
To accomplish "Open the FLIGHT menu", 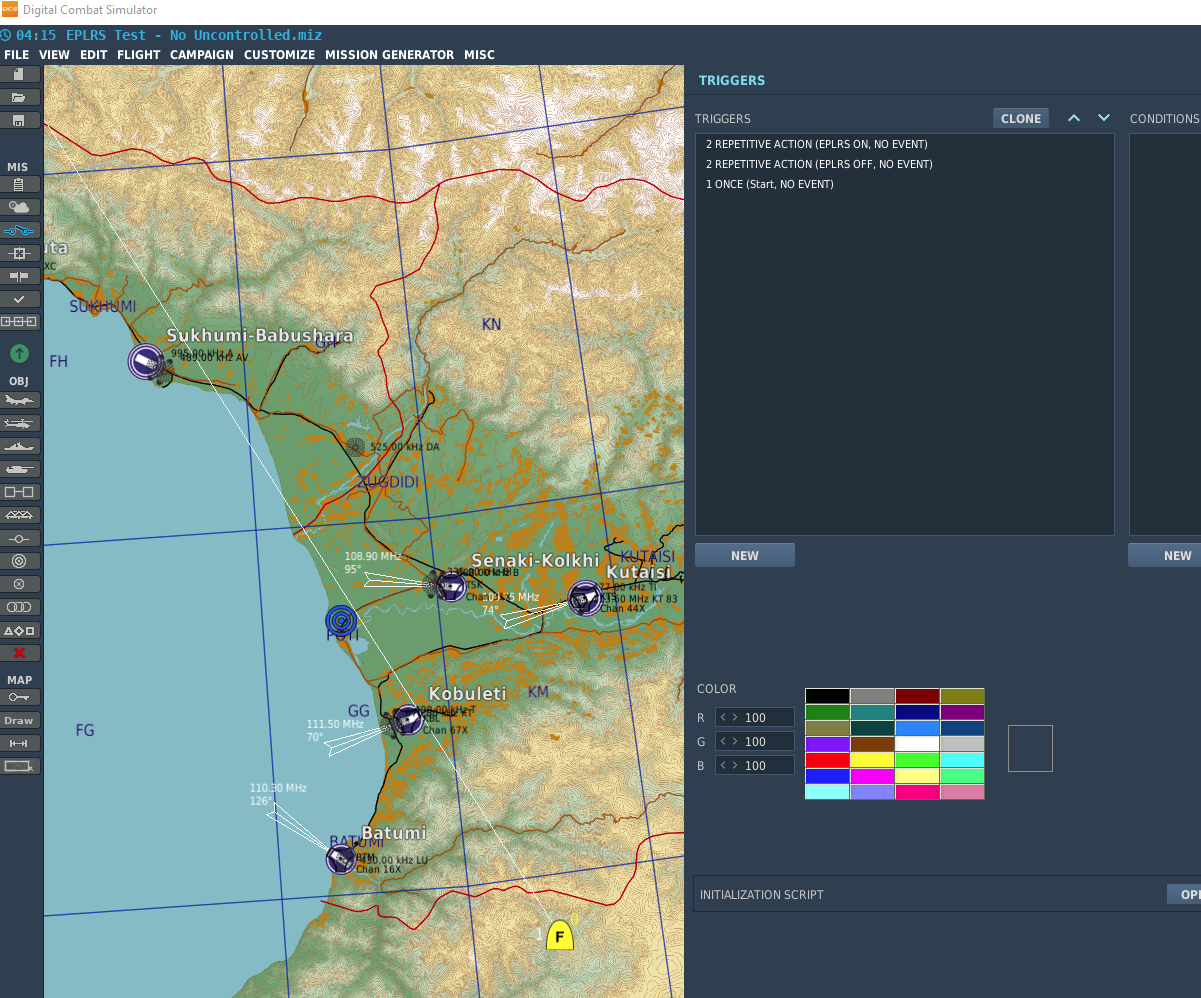I will pyautogui.click(x=139, y=55).
